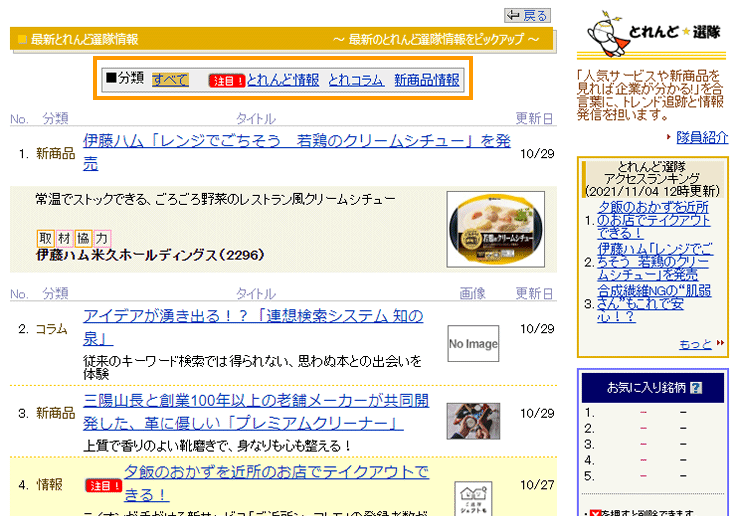
Task: Click the とれんど選隊 mascot logo
Action: point(651,33)
